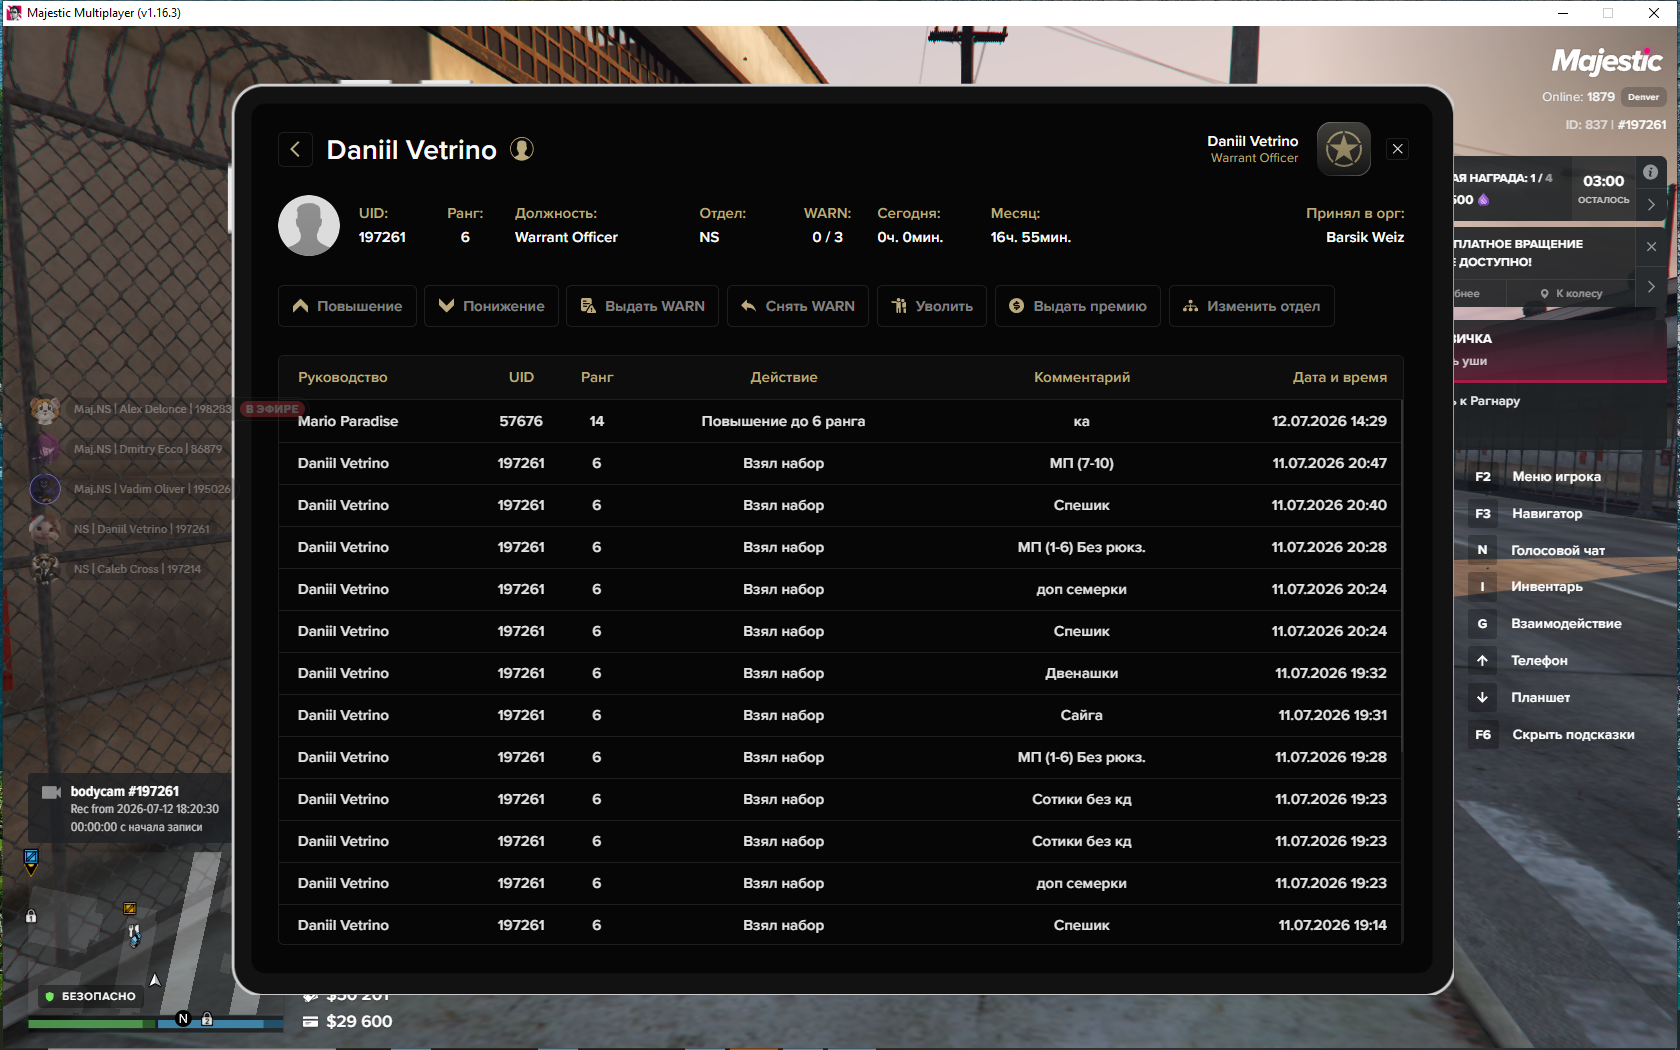Open the wheel notification chevron arrow
Screen dimensions: 1680x1050
(x=1651, y=287)
